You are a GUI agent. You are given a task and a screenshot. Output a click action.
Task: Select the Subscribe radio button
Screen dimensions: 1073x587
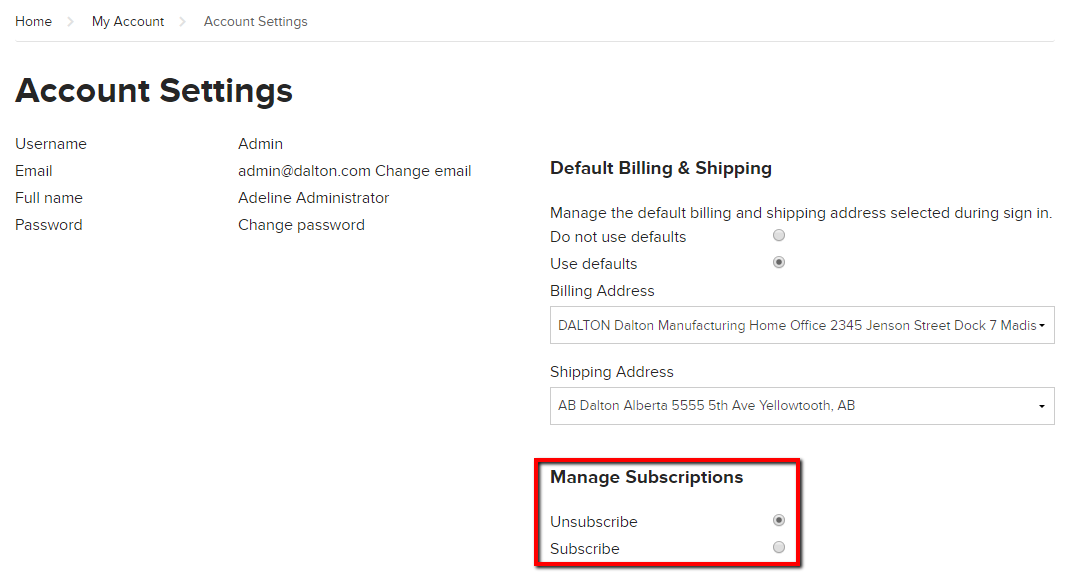778,547
